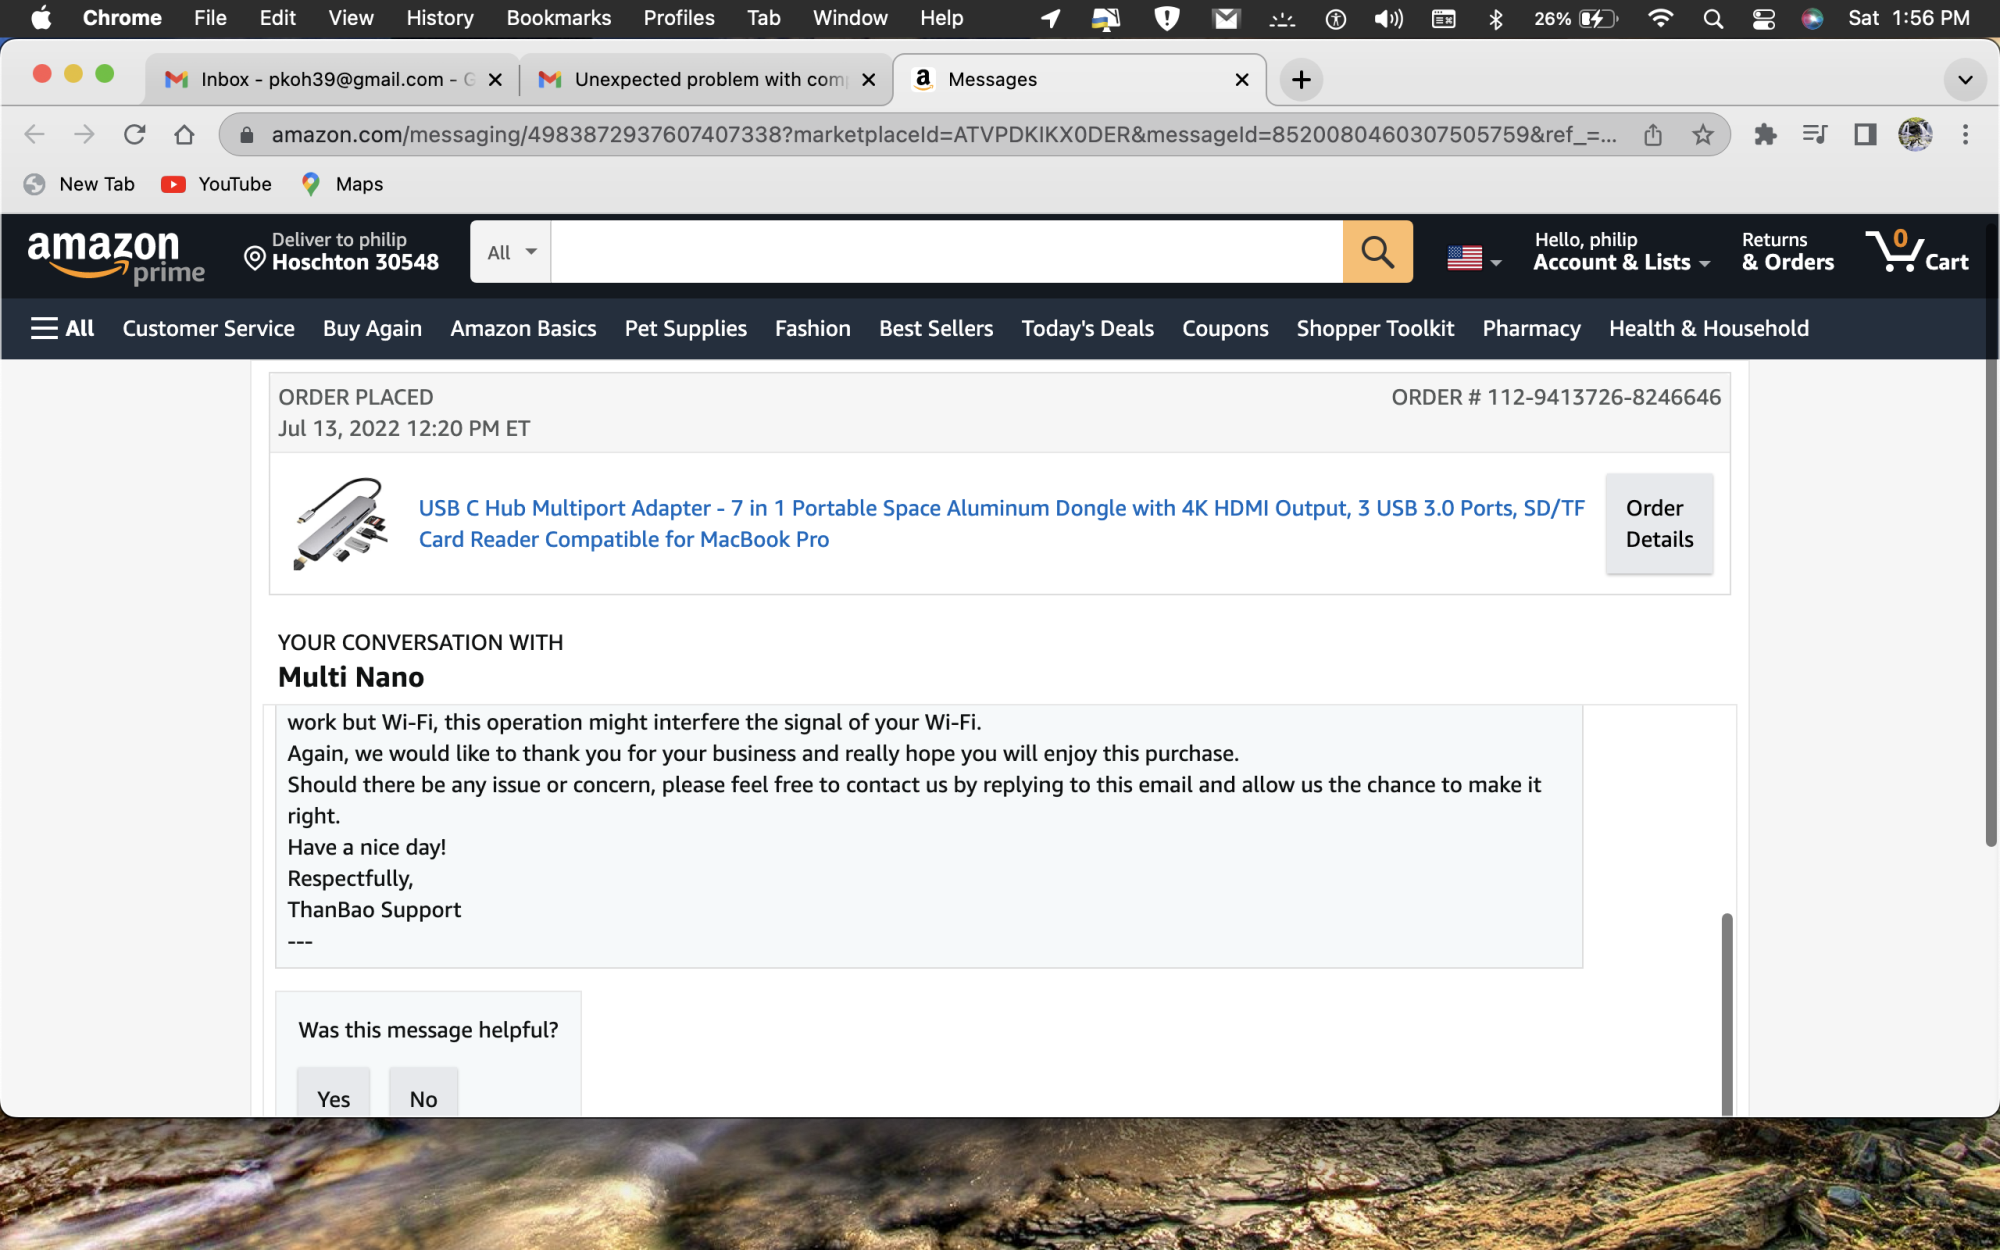Open the All hamburger menu

[x=62, y=328]
